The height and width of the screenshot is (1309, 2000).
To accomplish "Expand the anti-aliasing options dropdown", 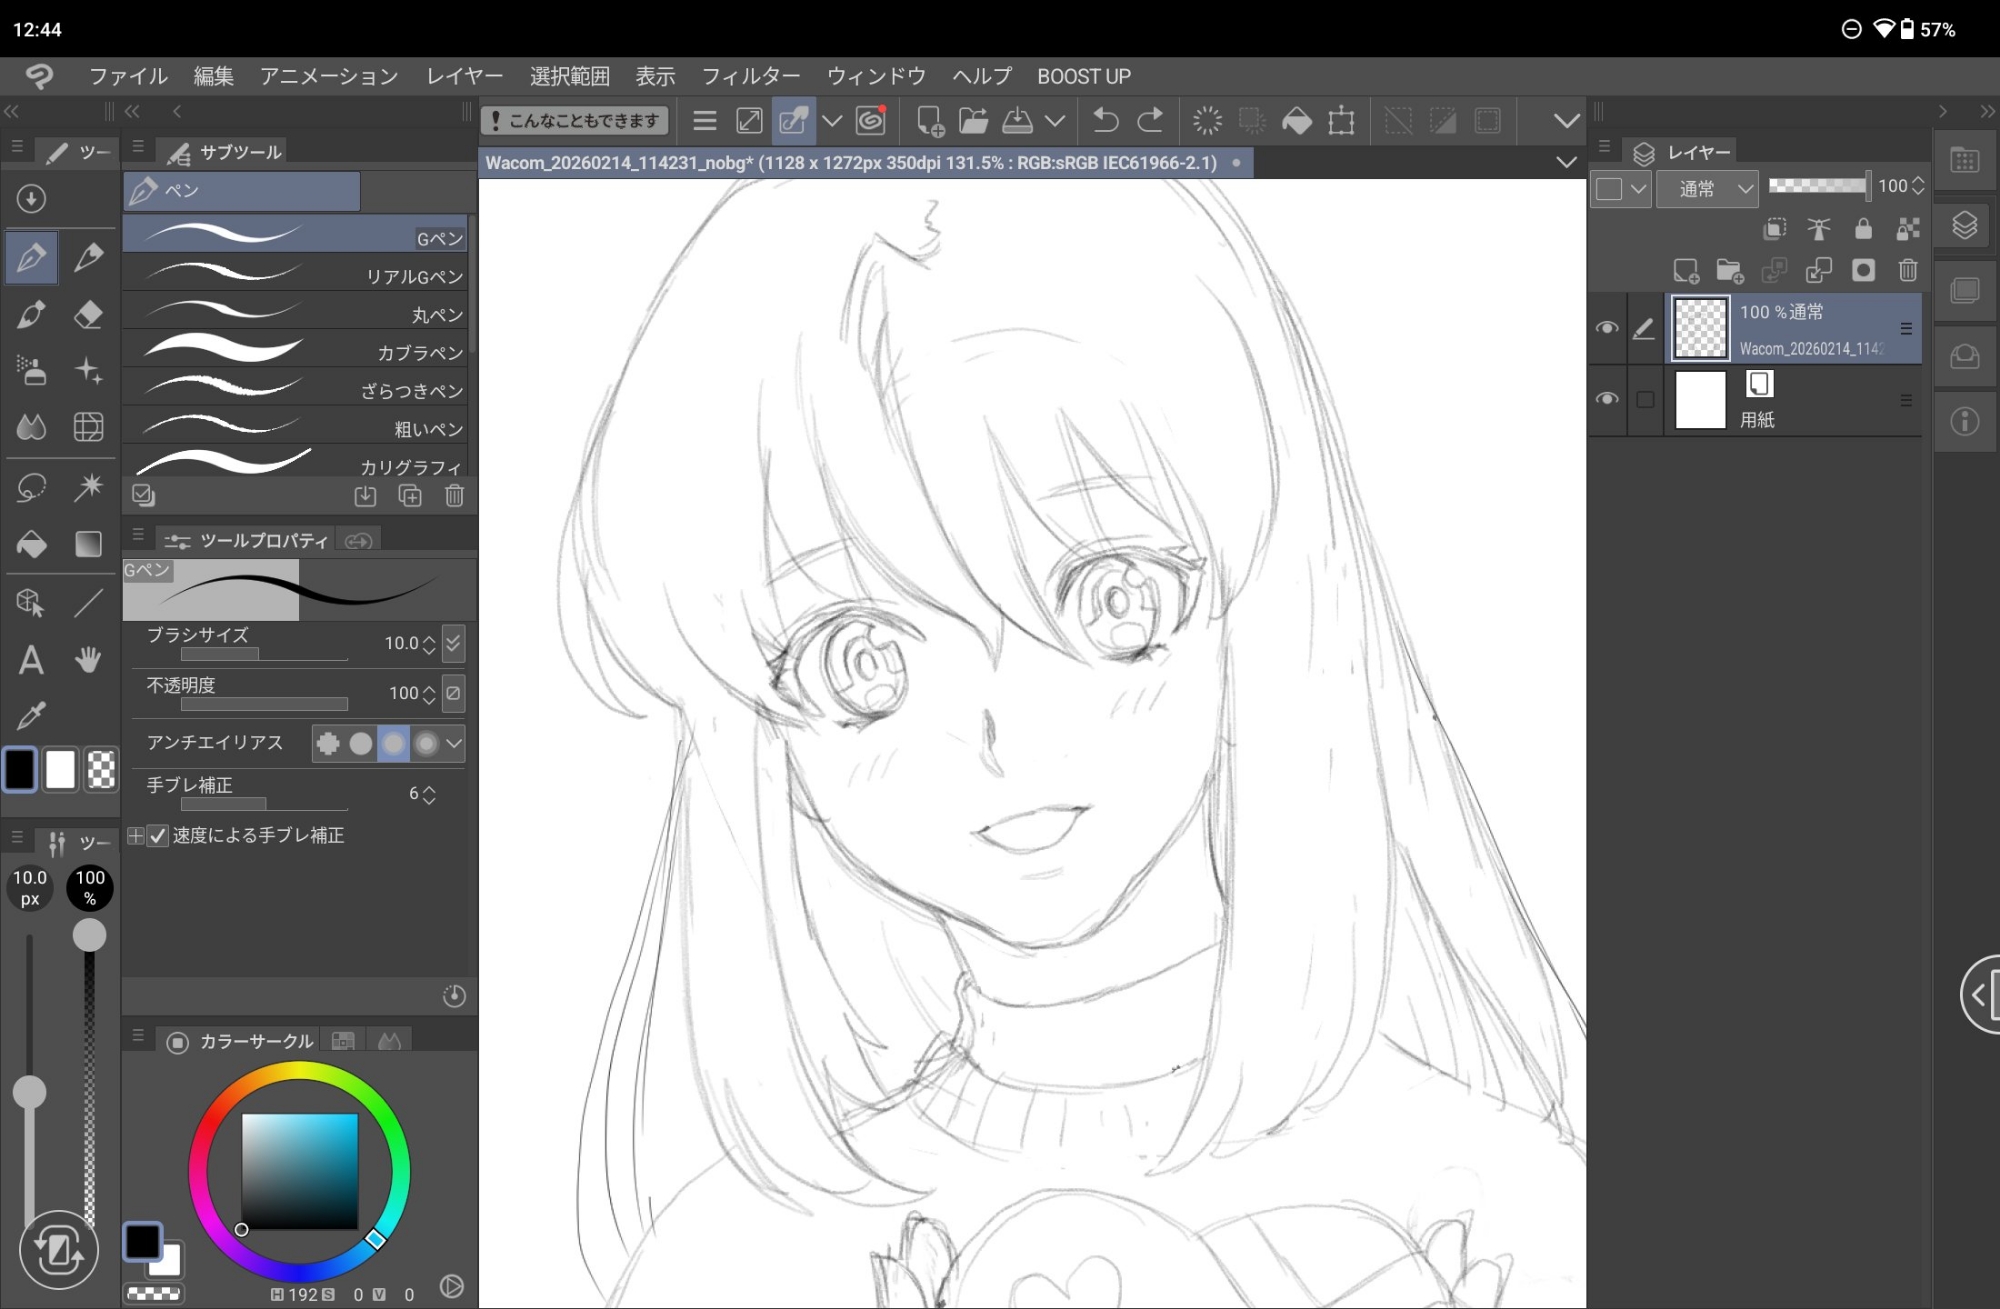I will point(454,743).
